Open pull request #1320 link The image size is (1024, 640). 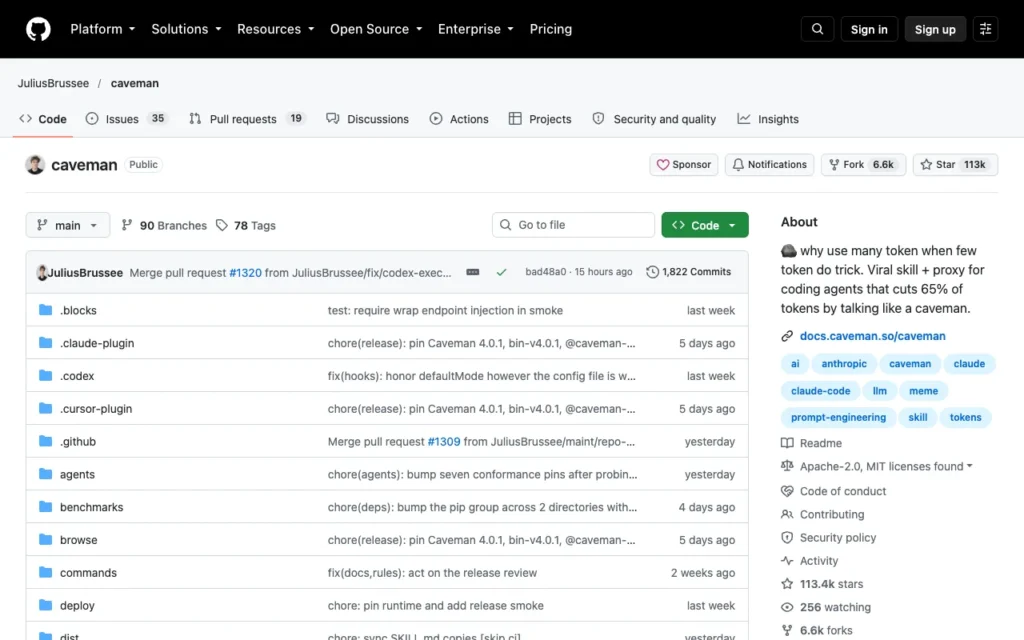pyautogui.click(x=245, y=272)
